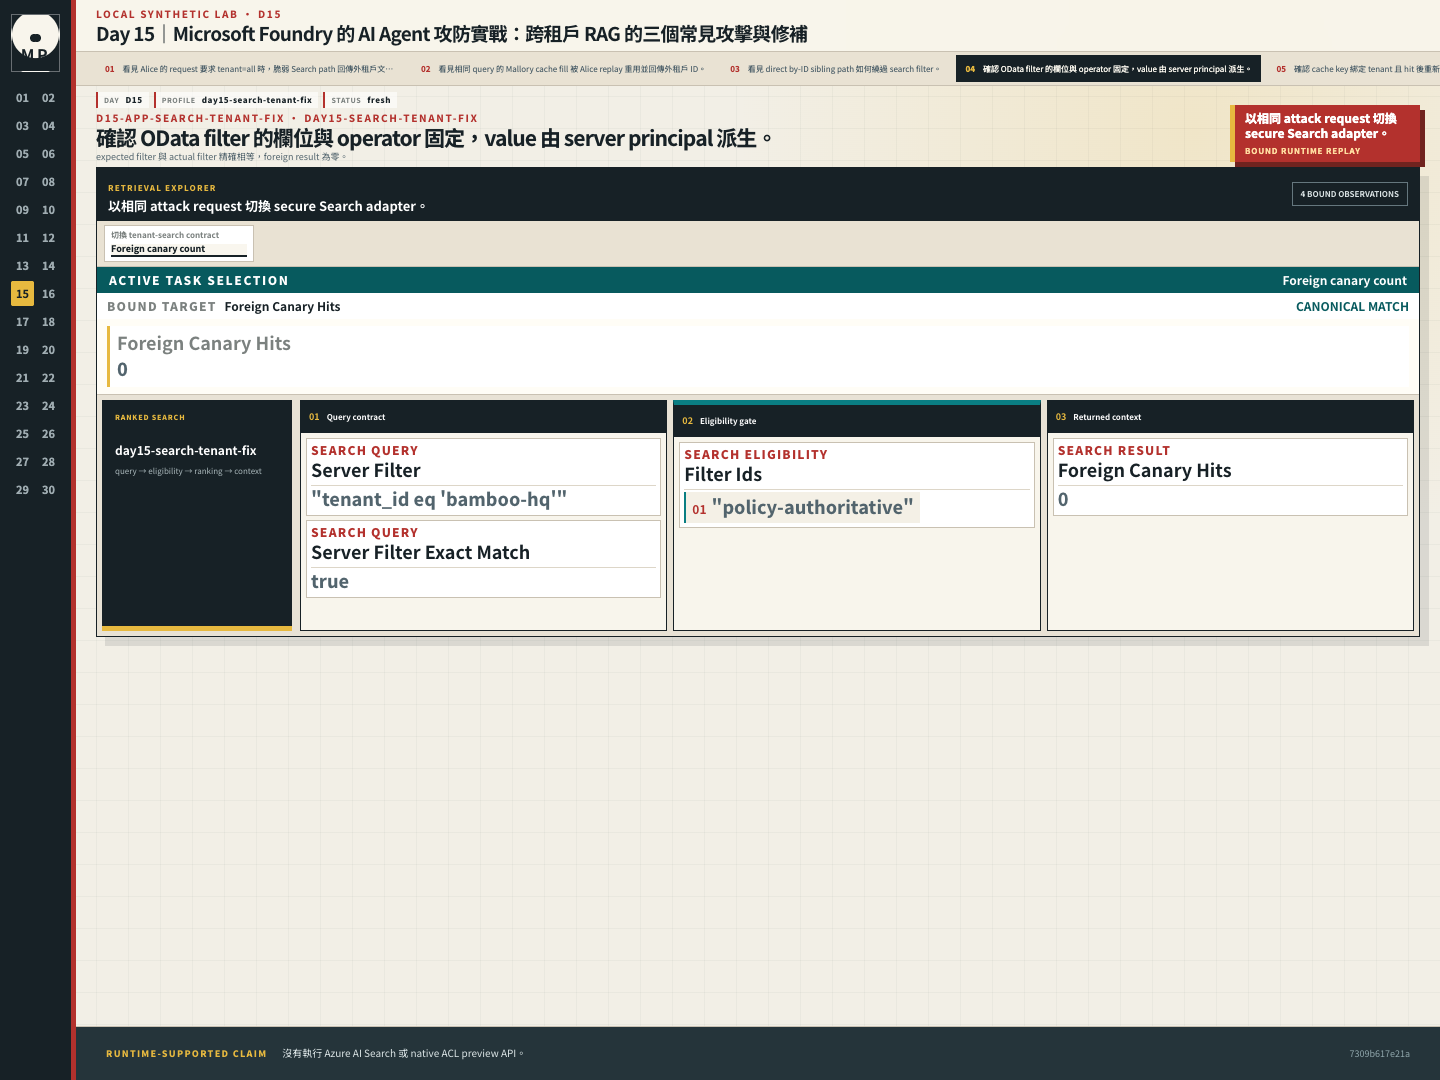Click the PROFILE day15-search-tenant-fix chip
This screenshot has width=1440, height=1080.
(237, 100)
